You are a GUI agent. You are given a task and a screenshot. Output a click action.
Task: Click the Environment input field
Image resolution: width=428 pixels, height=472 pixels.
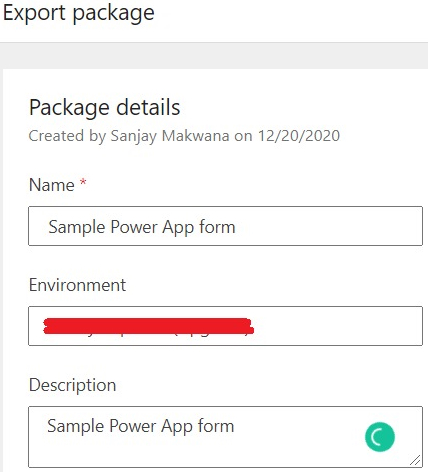(225, 326)
